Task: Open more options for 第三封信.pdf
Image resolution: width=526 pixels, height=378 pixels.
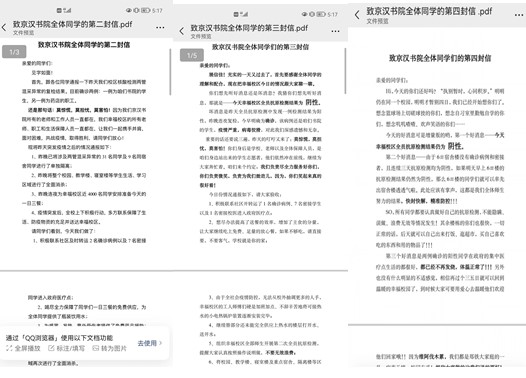Action: tap(335, 31)
